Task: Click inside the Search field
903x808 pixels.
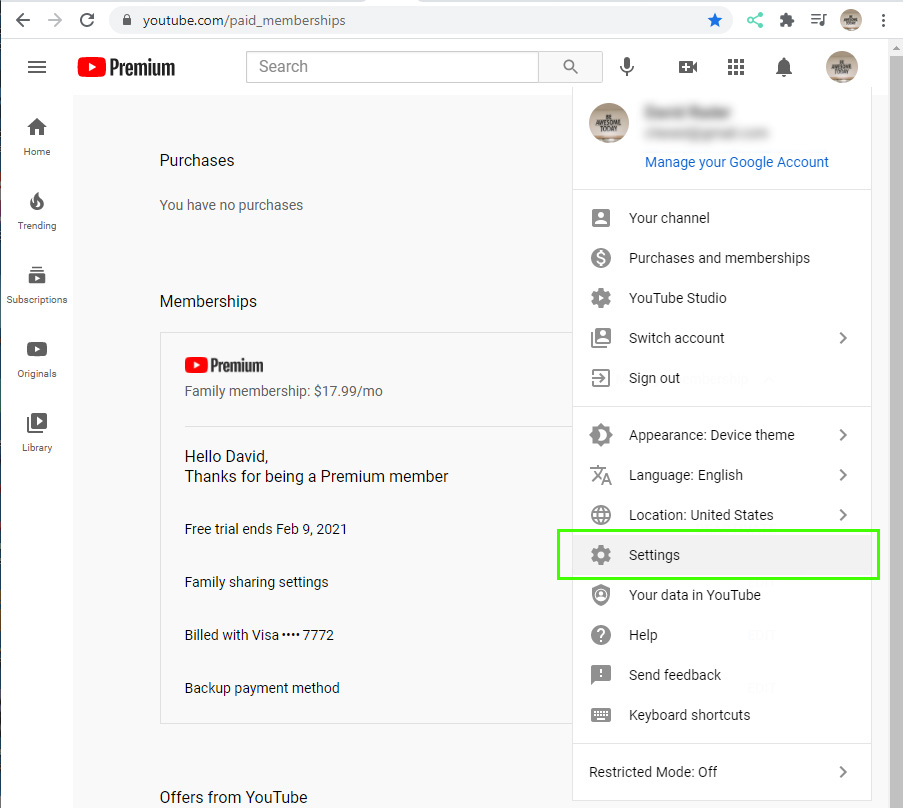Action: coord(392,67)
